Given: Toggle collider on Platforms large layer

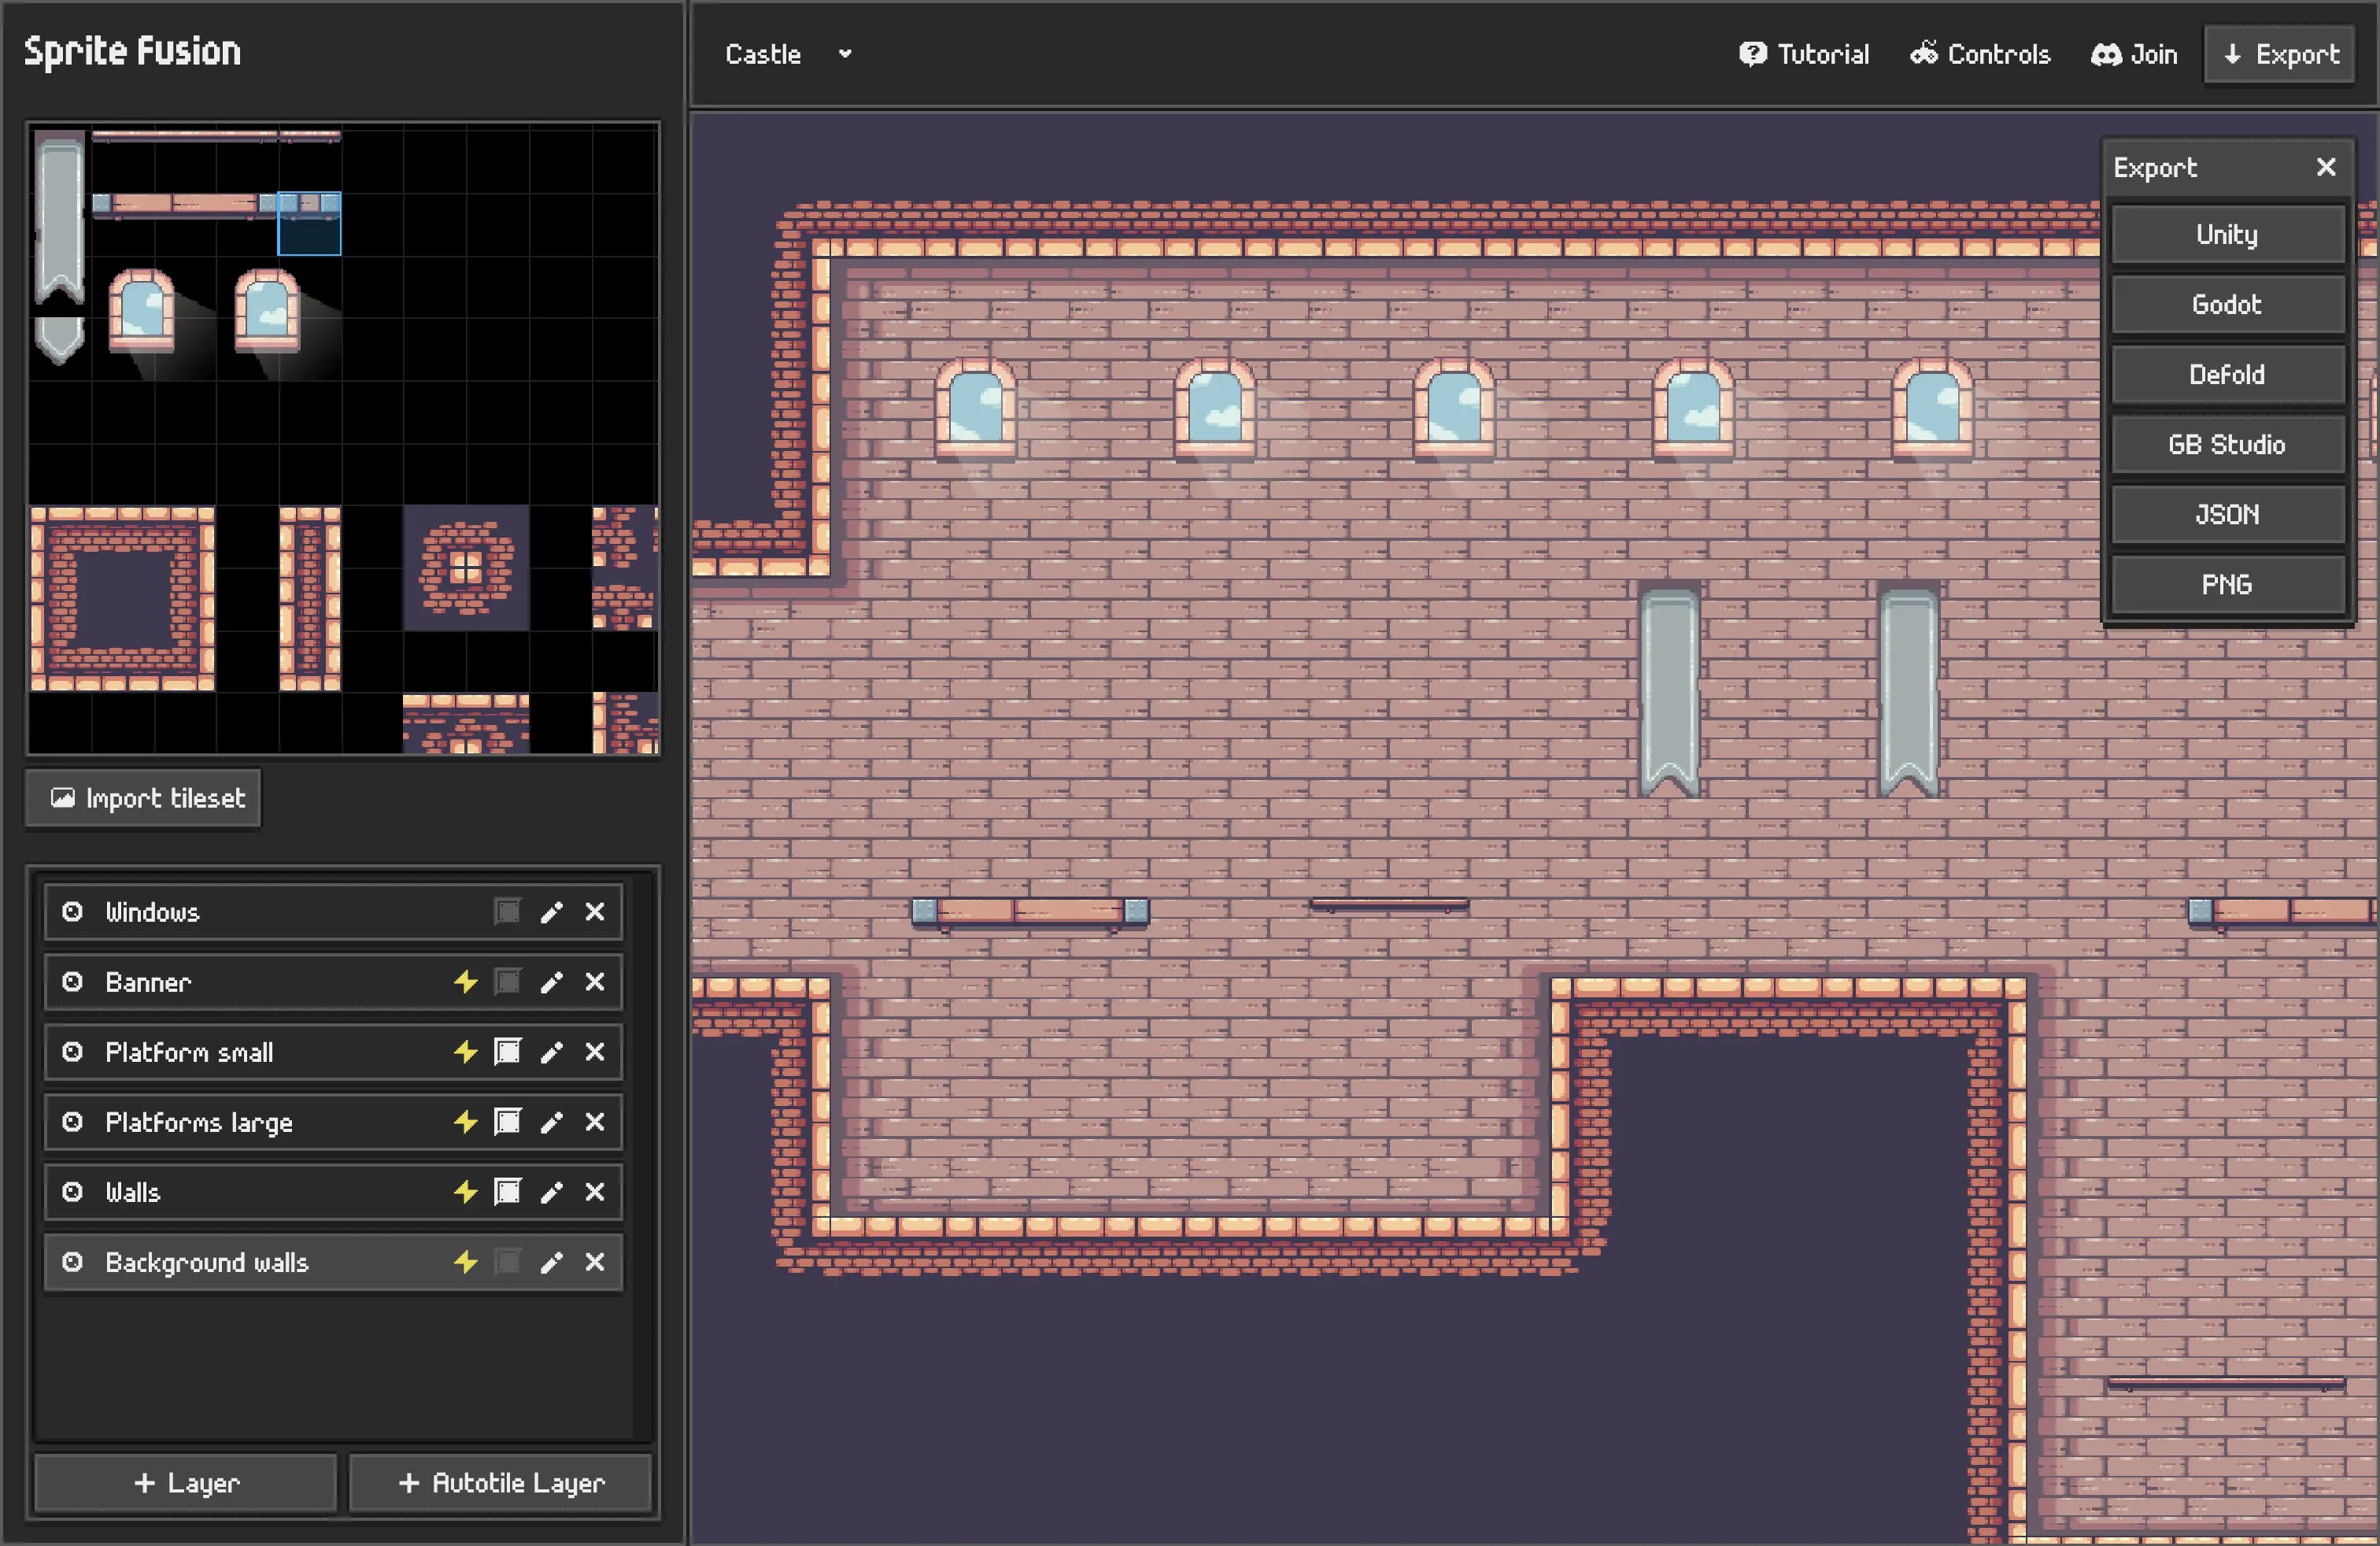Looking at the screenshot, I should tap(508, 1121).
